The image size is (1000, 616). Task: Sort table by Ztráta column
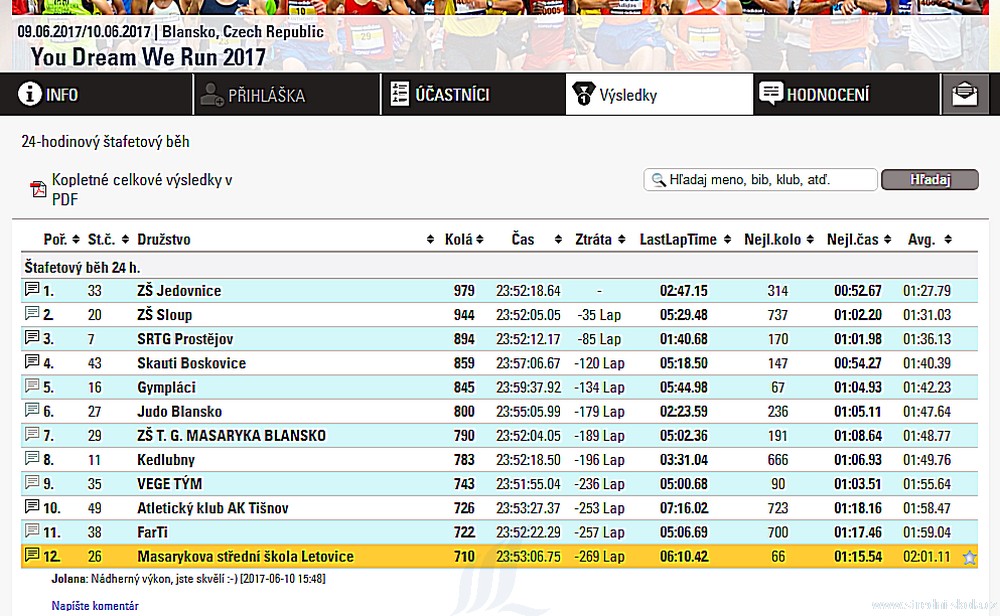[600, 239]
